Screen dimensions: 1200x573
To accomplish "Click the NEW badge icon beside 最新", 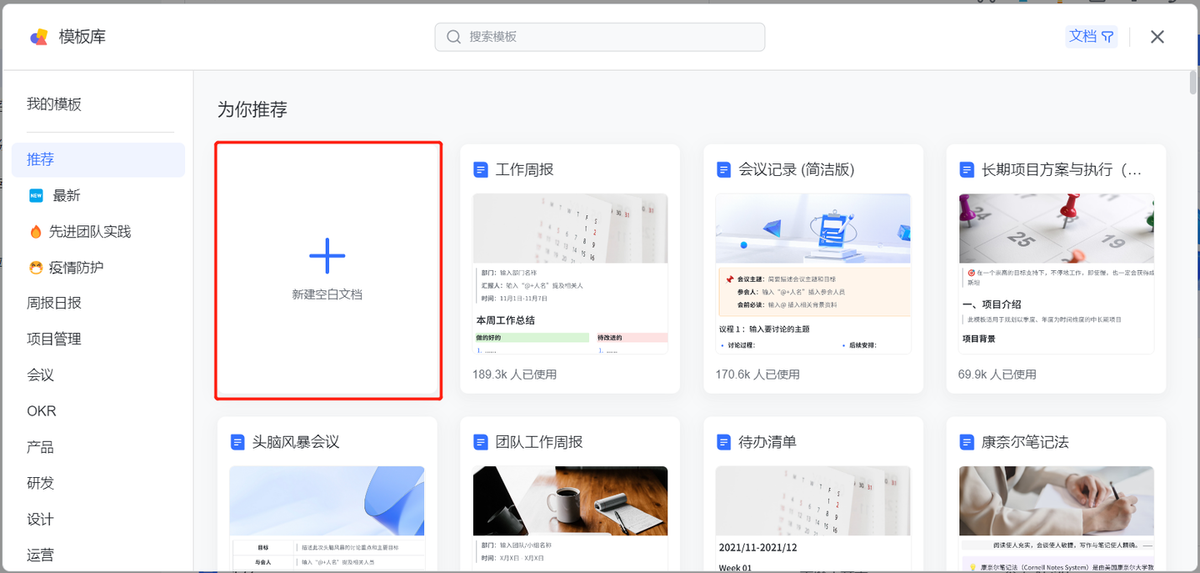I will [x=36, y=196].
